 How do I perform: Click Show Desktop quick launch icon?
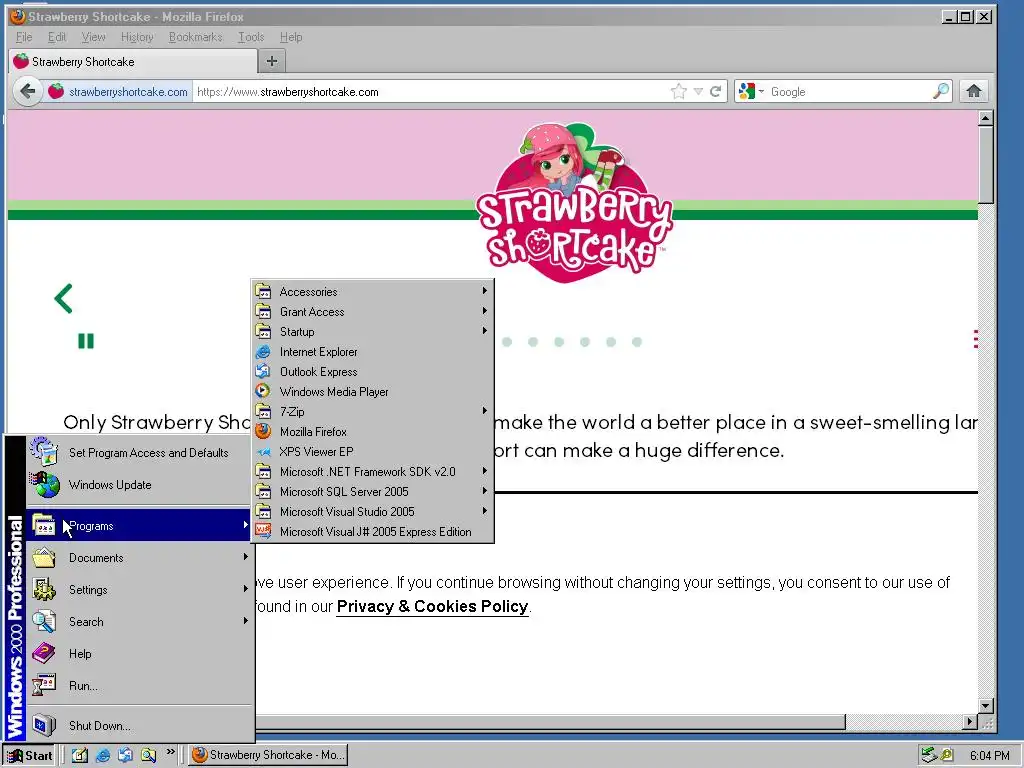(x=80, y=756)
